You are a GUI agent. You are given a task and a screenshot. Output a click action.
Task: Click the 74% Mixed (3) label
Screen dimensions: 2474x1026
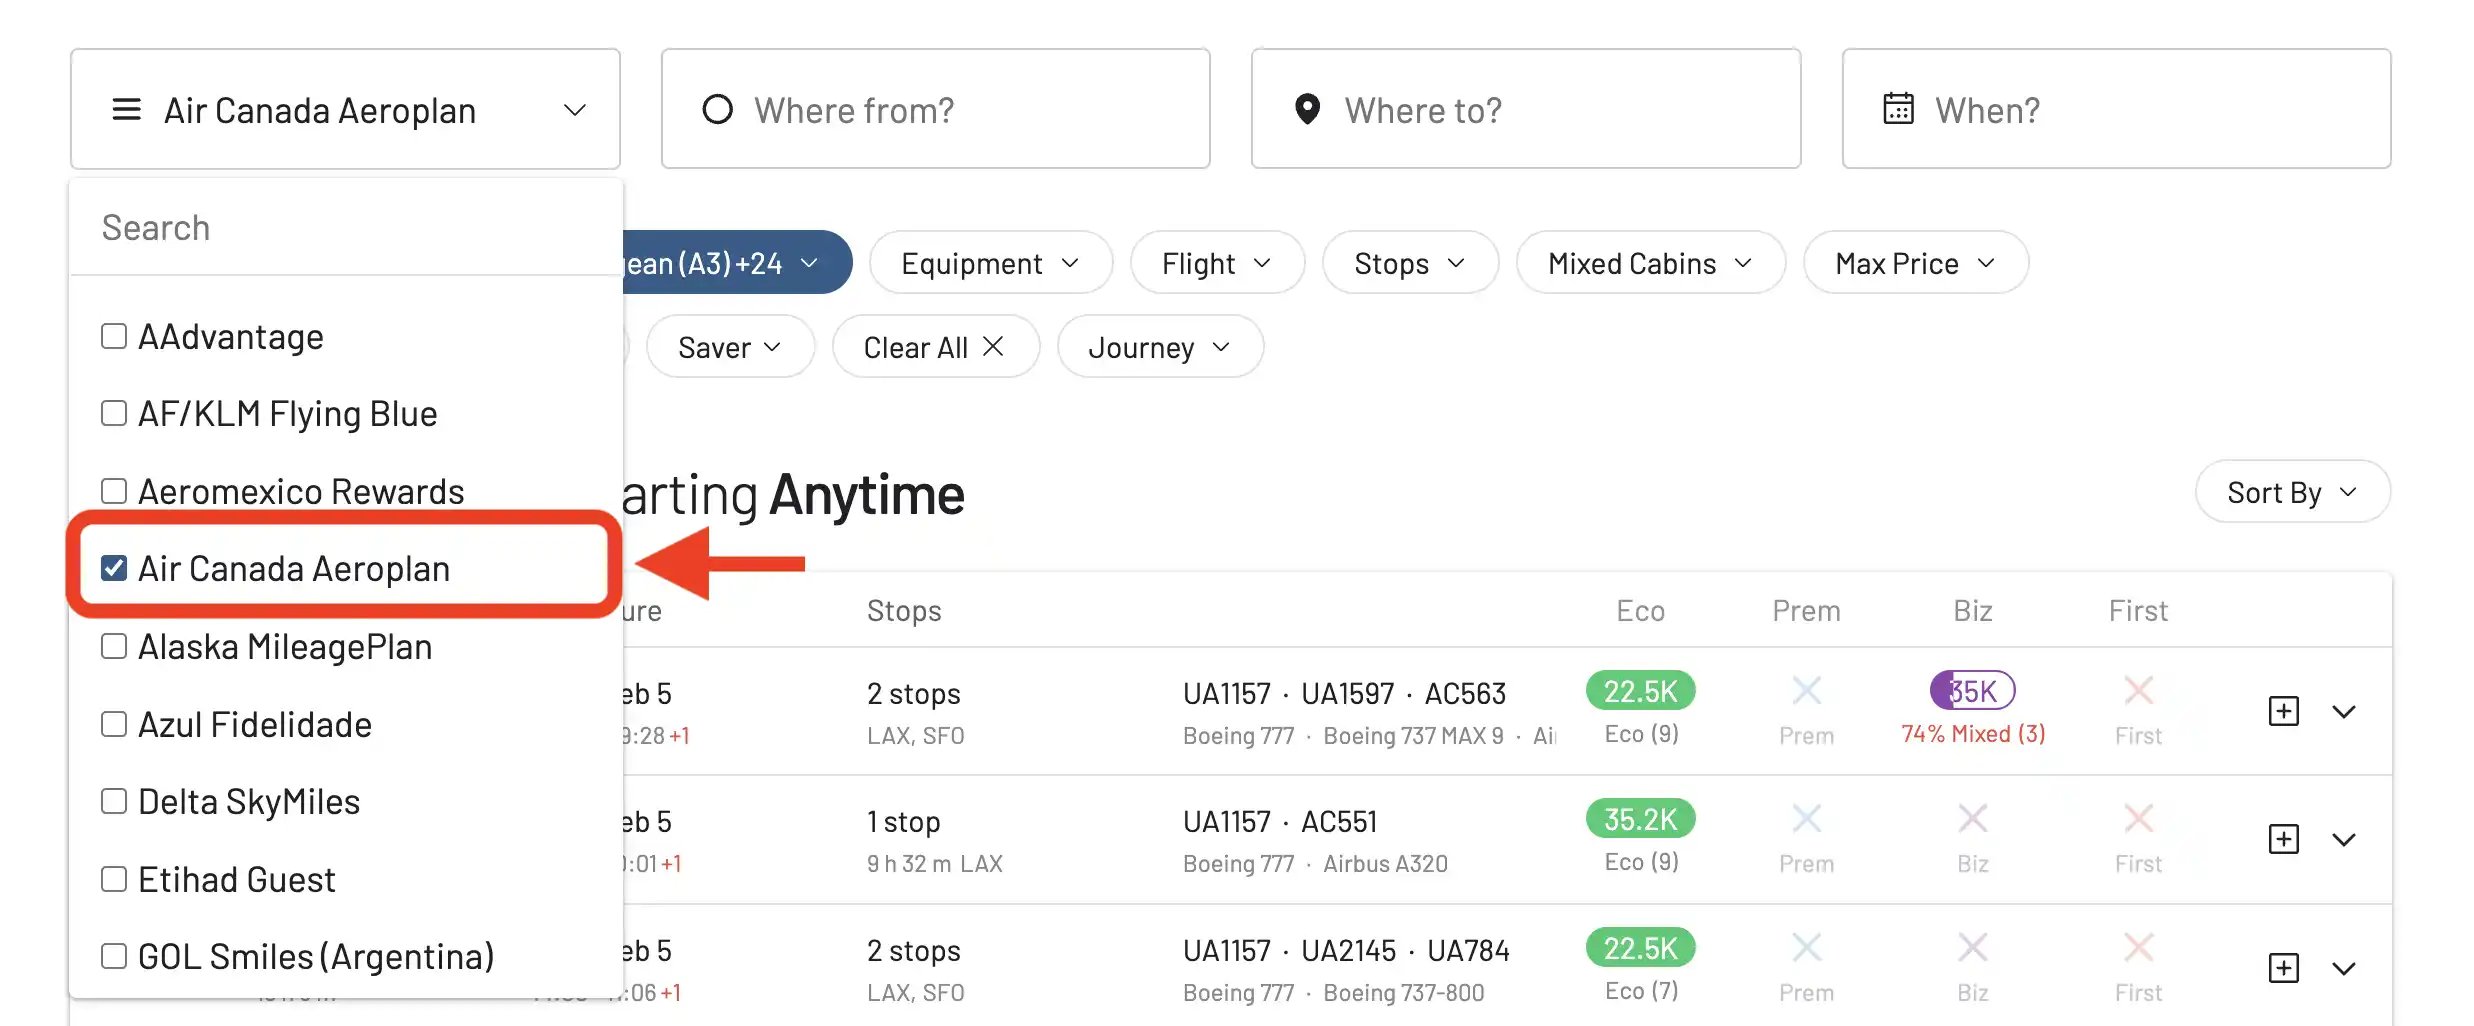[1972, 734]
